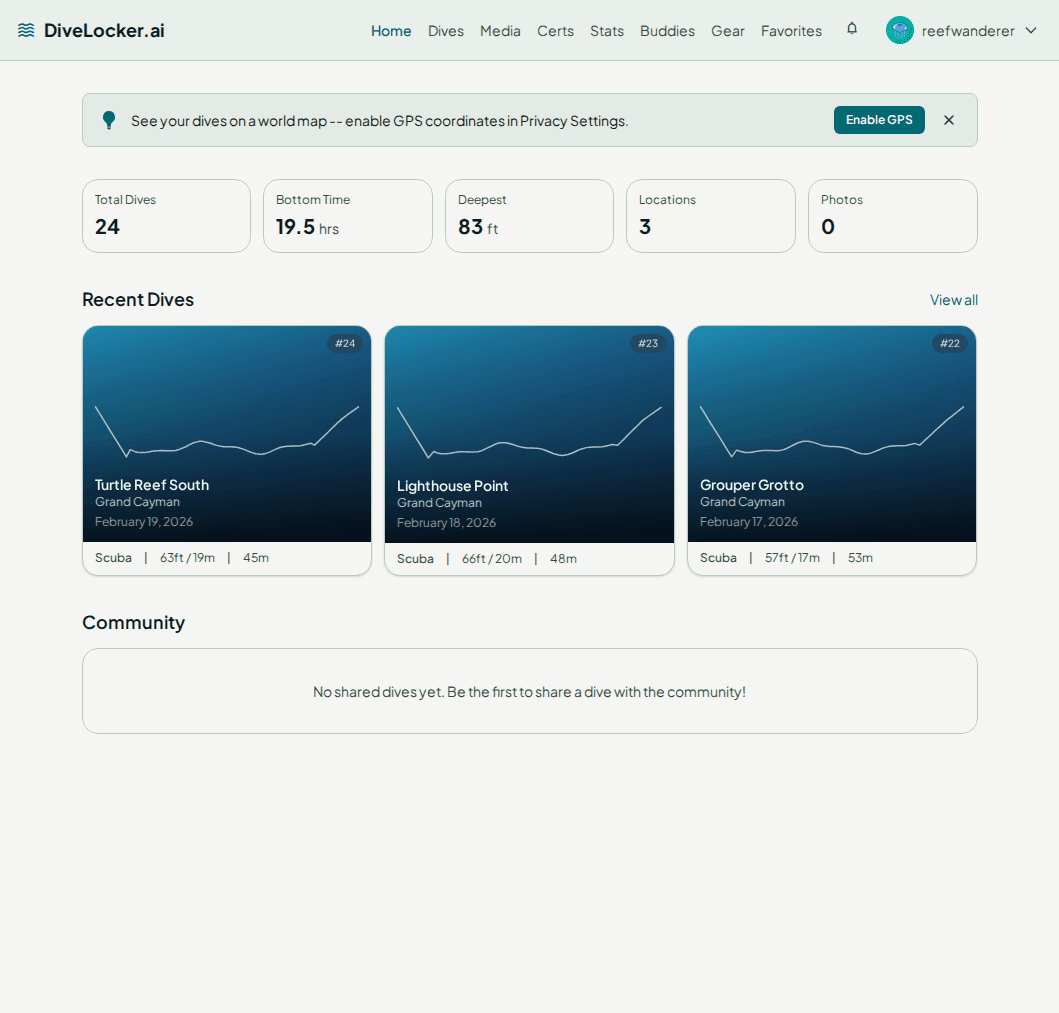Screen dimensions: 1059x1013
Task: Click the 63ft / 19m depth value
Action: (x=187, y=558)
